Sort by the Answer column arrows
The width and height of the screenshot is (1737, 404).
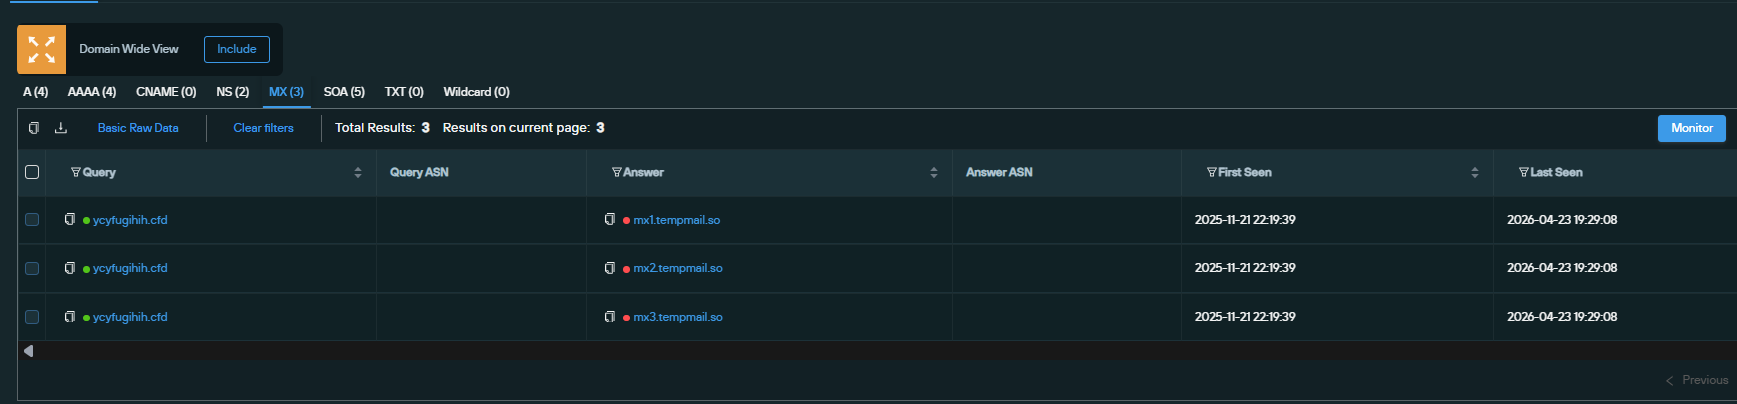click(934, 172)
